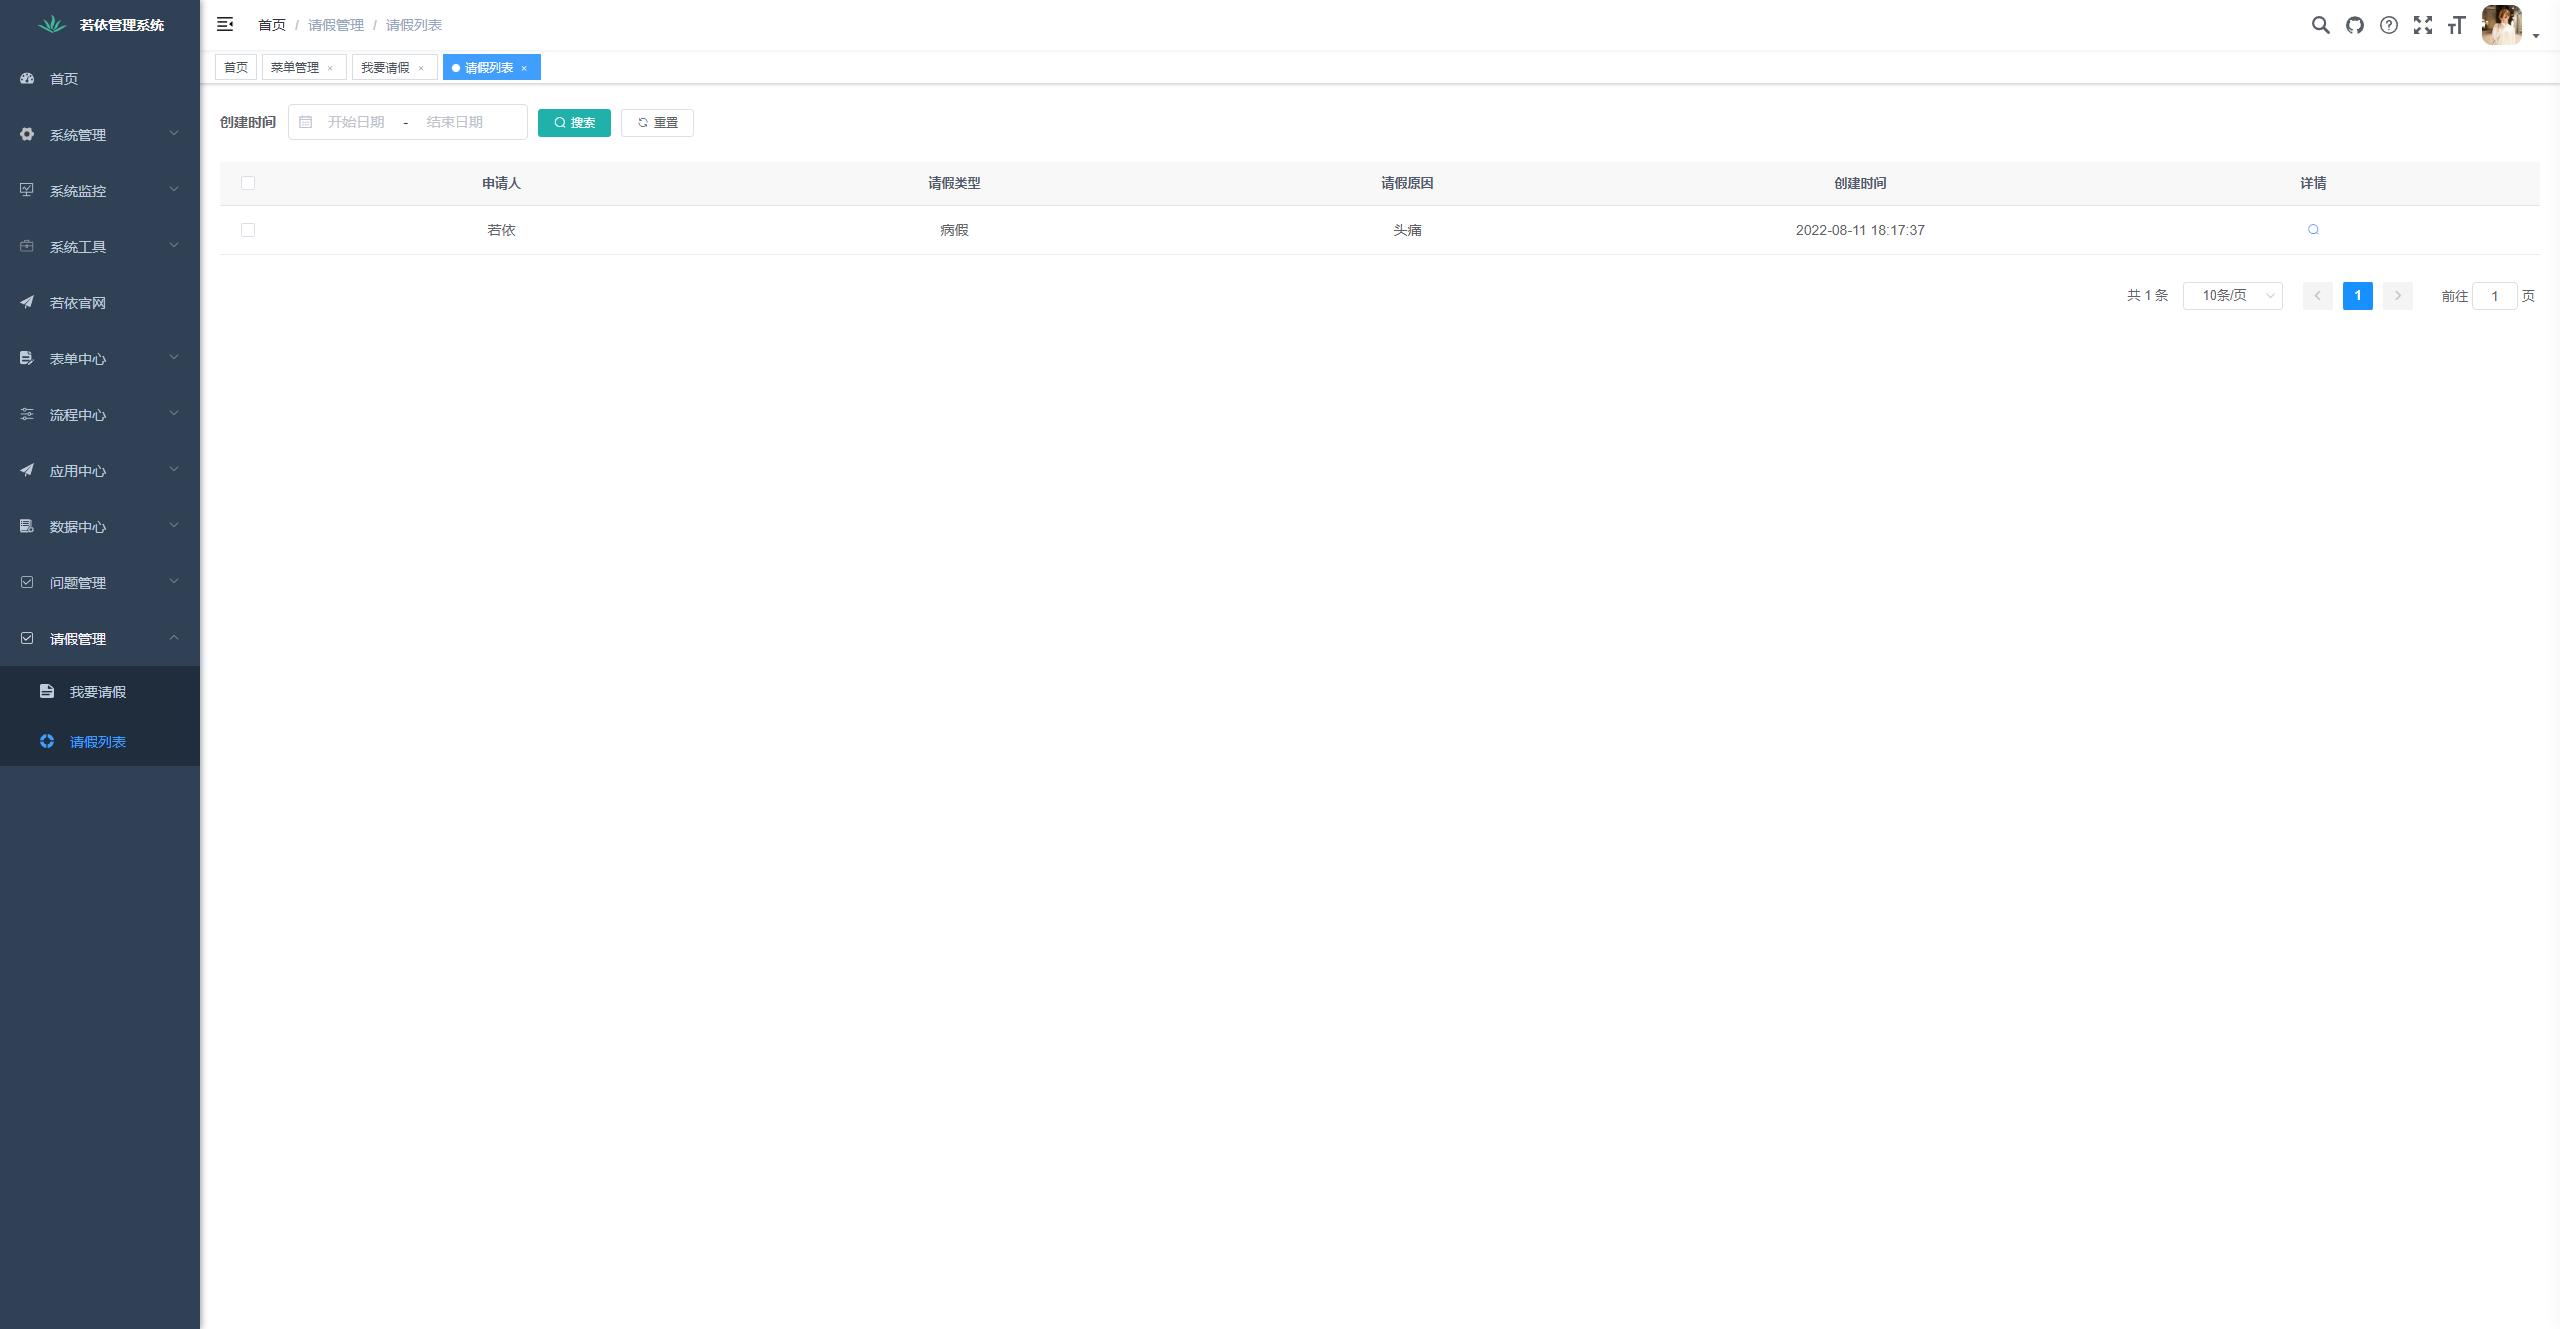Click the sidebar collapse hamburger icon
Viewport: 2560px width, 1329px height.
click(x=225, y=24)
